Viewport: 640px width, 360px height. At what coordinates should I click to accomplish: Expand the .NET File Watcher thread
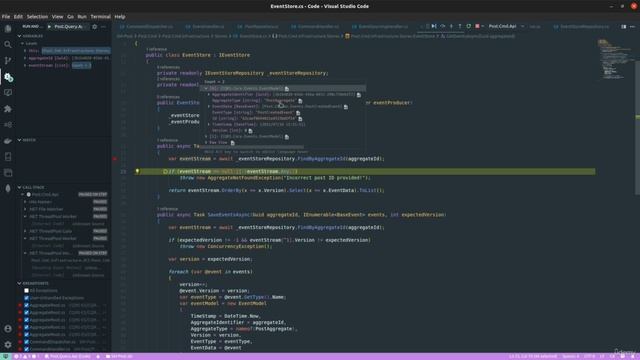tap(25, 209)
